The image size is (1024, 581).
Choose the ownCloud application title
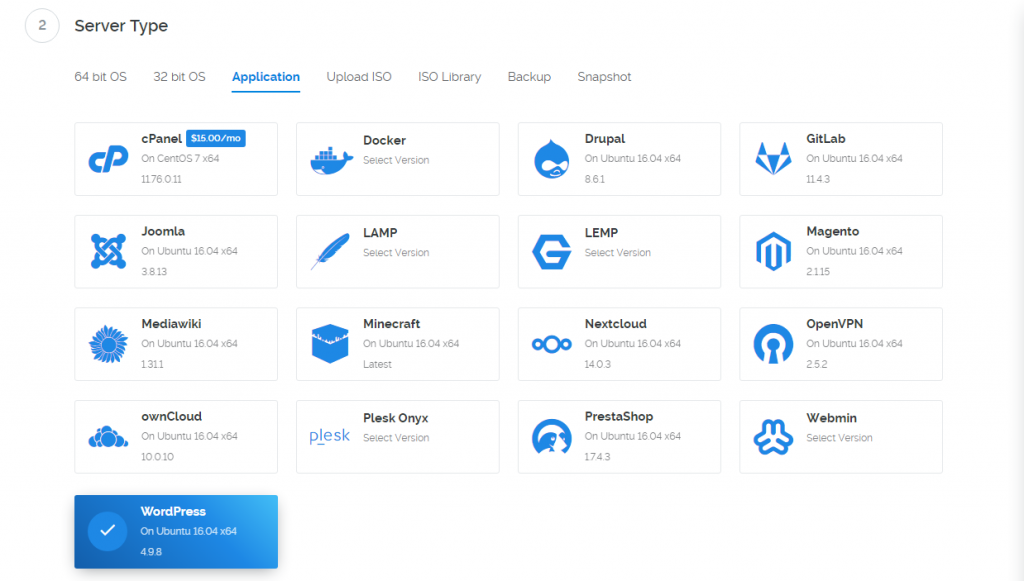(x=172, y=416)
